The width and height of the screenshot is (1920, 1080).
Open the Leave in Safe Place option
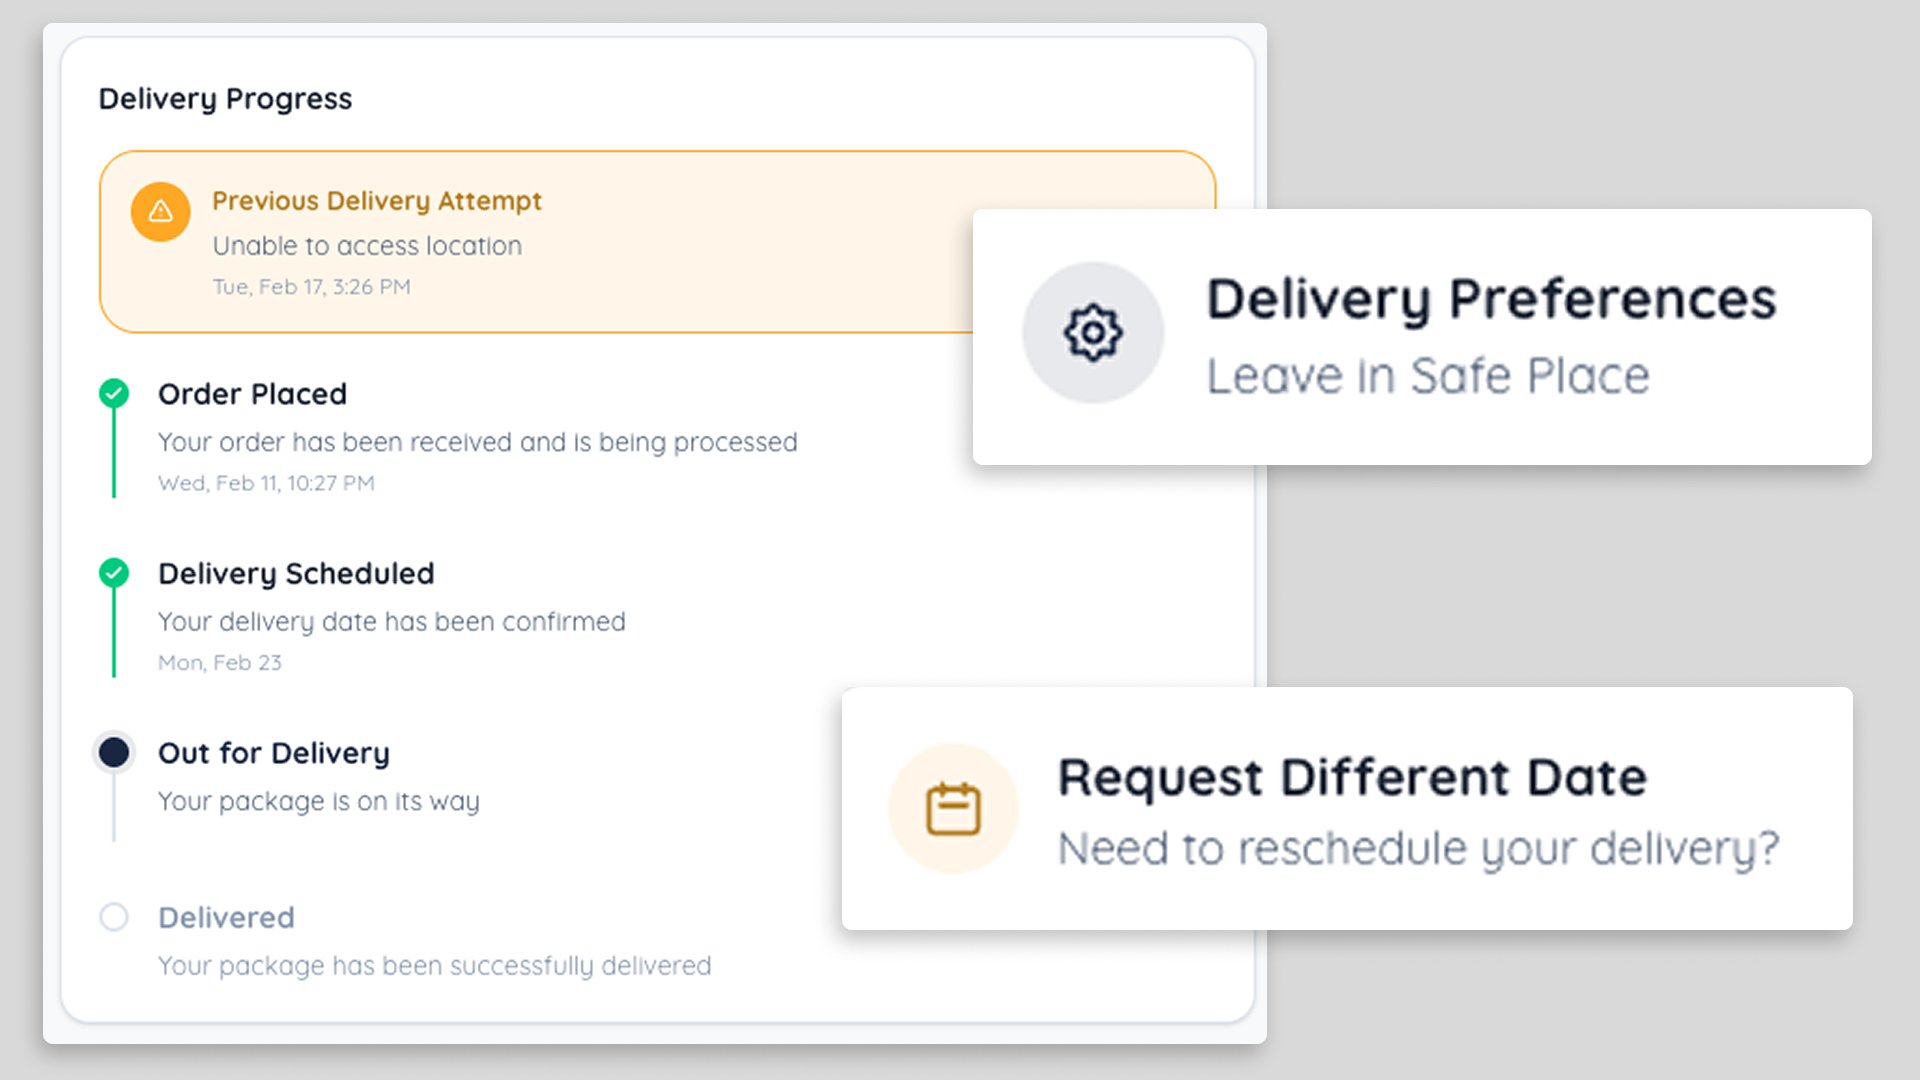point(1429,376)
